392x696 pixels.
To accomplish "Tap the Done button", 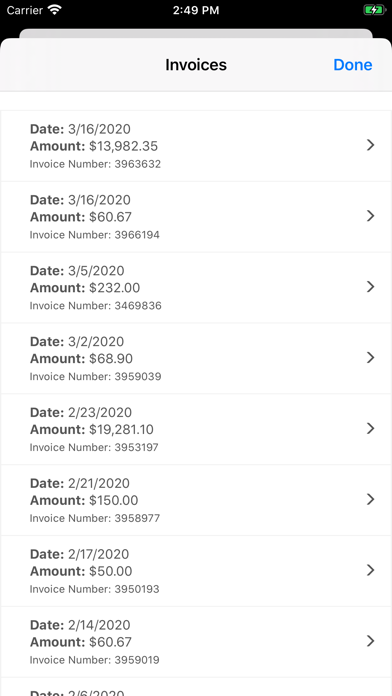I will click(352, 65).
